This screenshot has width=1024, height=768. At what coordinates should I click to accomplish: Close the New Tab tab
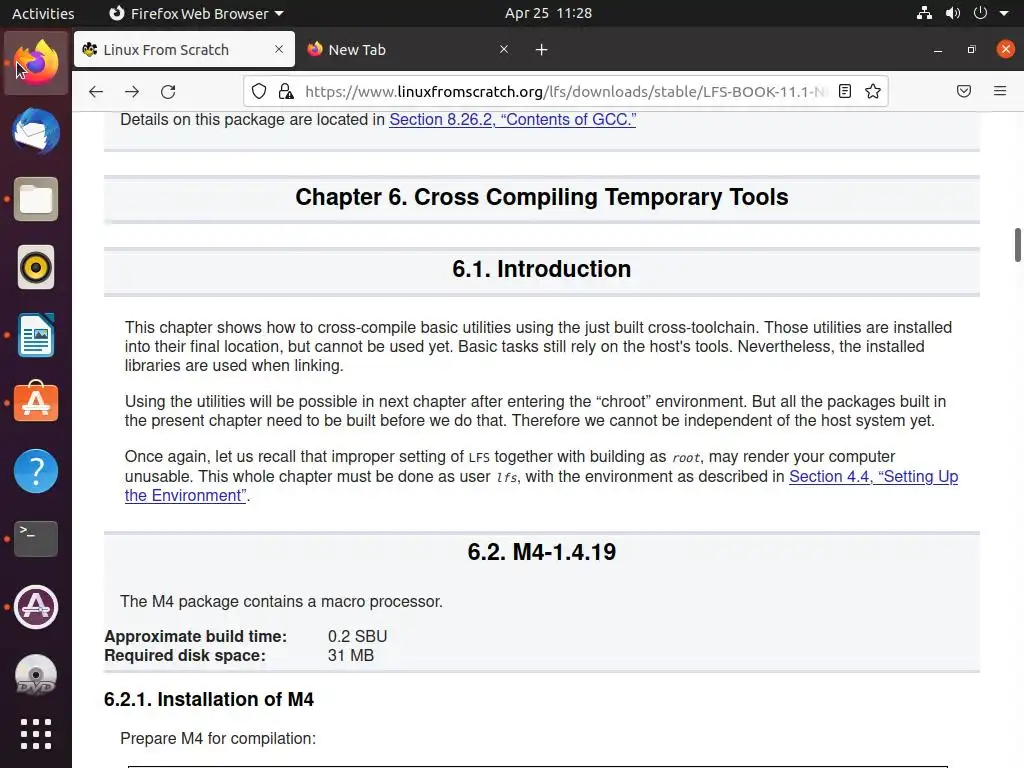tap(504, 50)
